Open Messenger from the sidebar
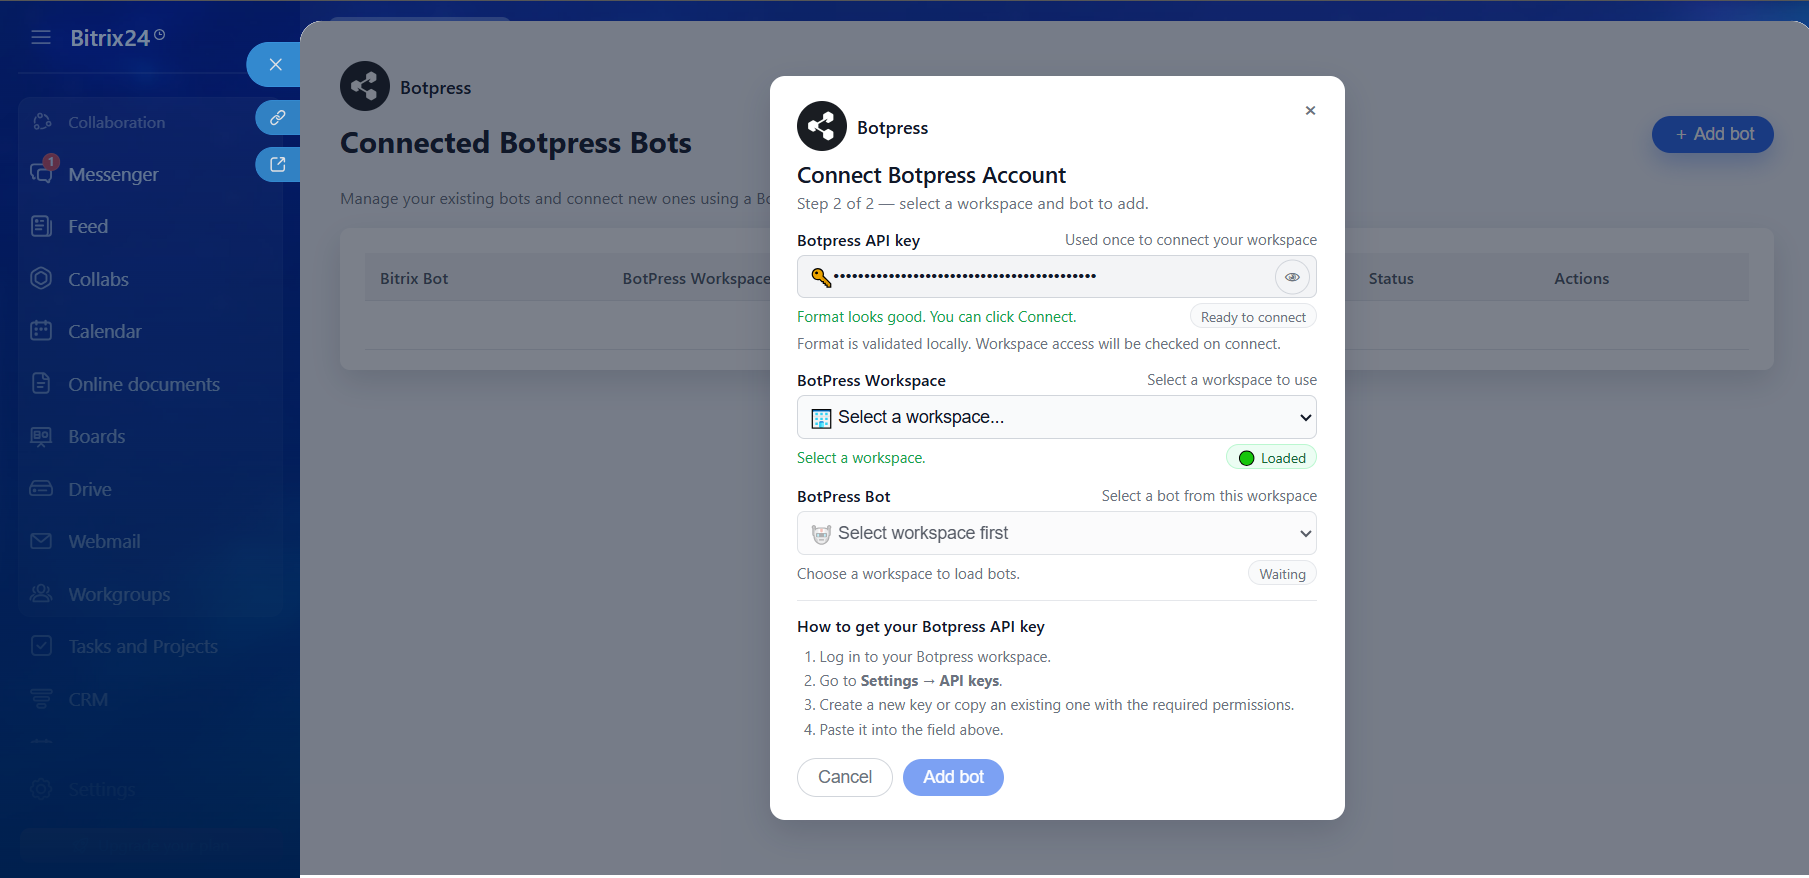The height and width of the screenshot is (878, 1809). 113,175
